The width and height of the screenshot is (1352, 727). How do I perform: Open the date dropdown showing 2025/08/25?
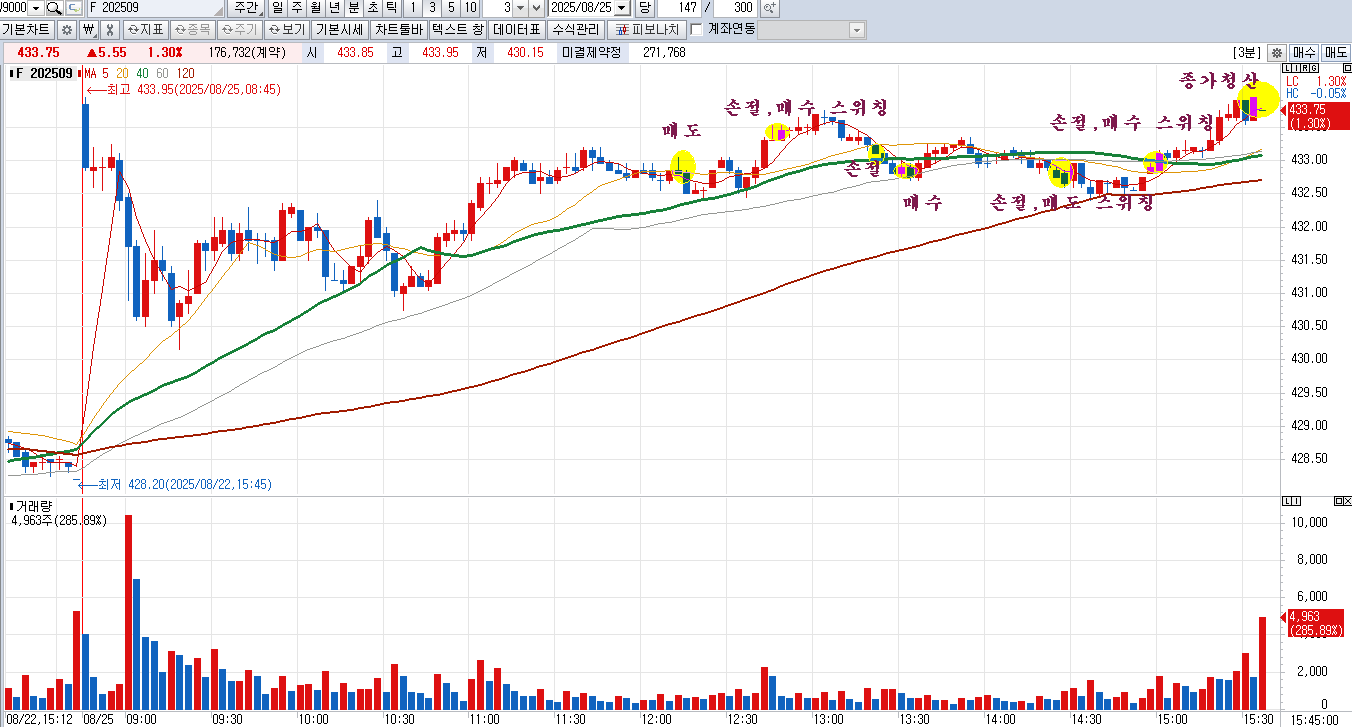[622, 8]
